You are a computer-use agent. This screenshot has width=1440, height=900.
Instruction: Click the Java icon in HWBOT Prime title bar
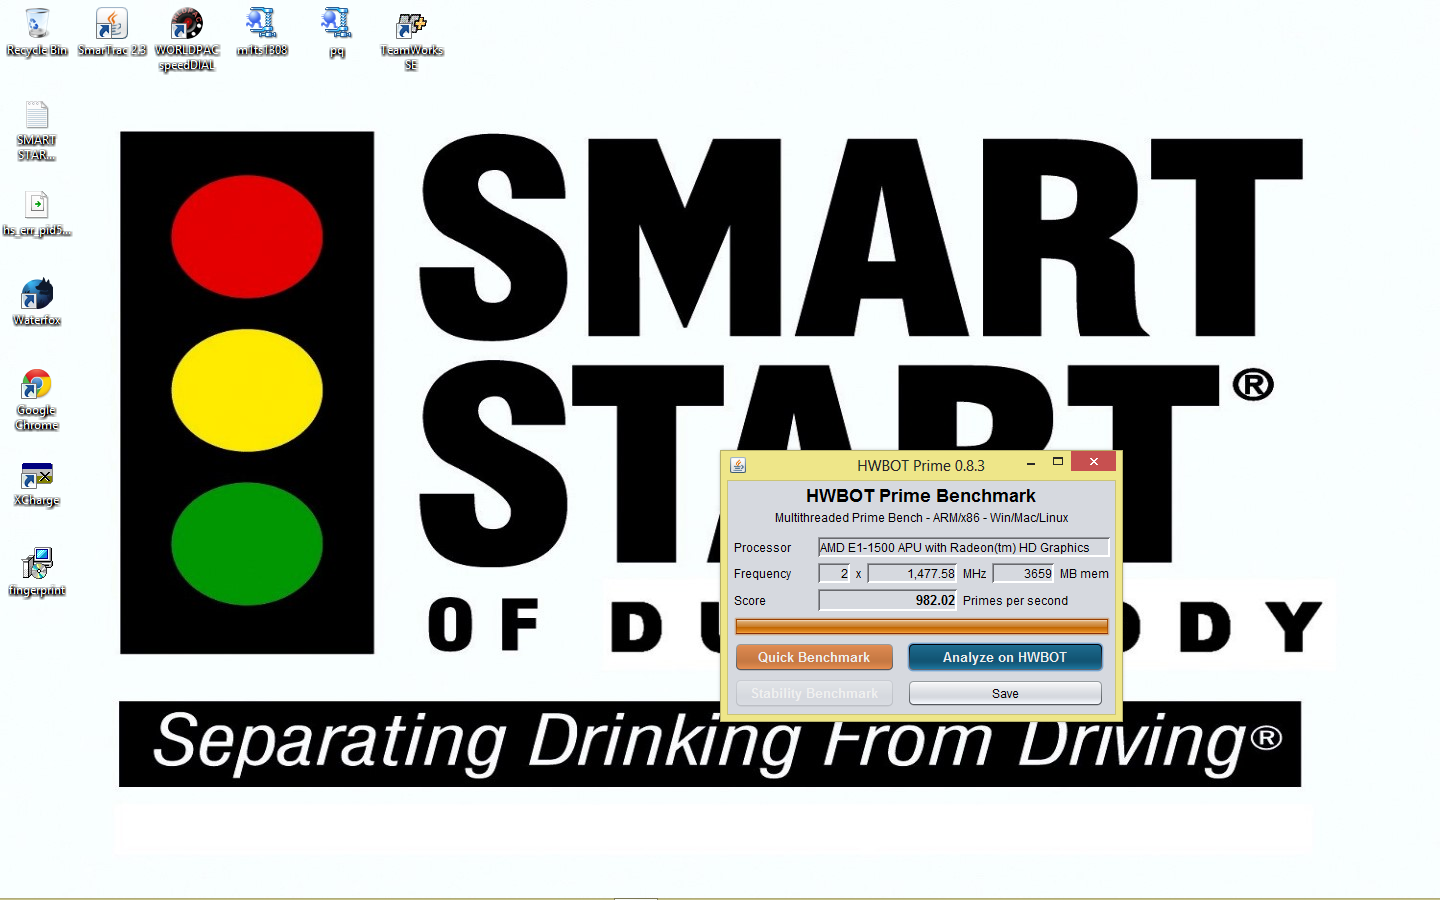738,465
